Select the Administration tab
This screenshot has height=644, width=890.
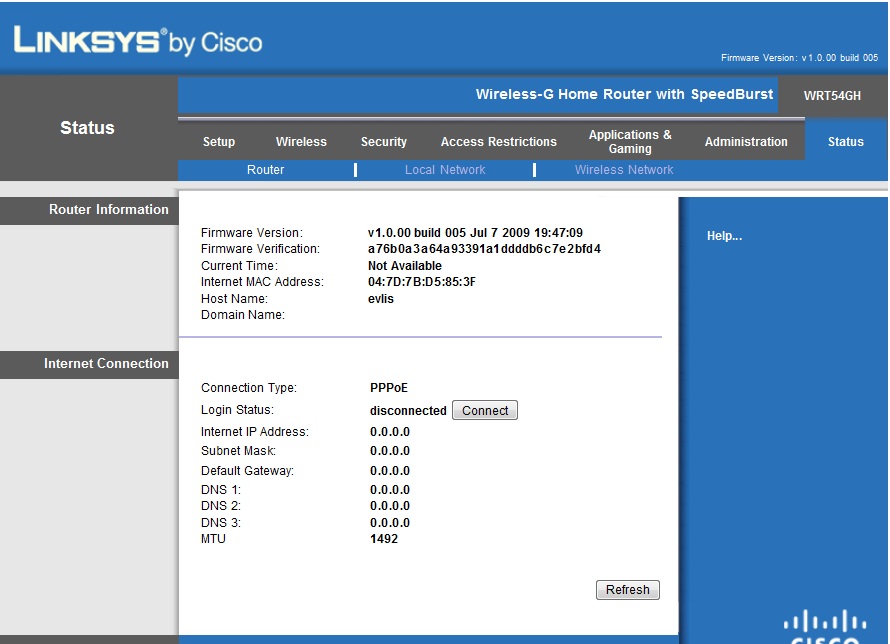click(x=746, y=142)
